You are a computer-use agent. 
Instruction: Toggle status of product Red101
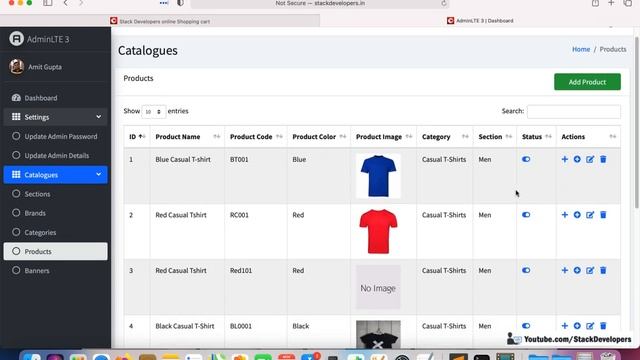(526, 270)
